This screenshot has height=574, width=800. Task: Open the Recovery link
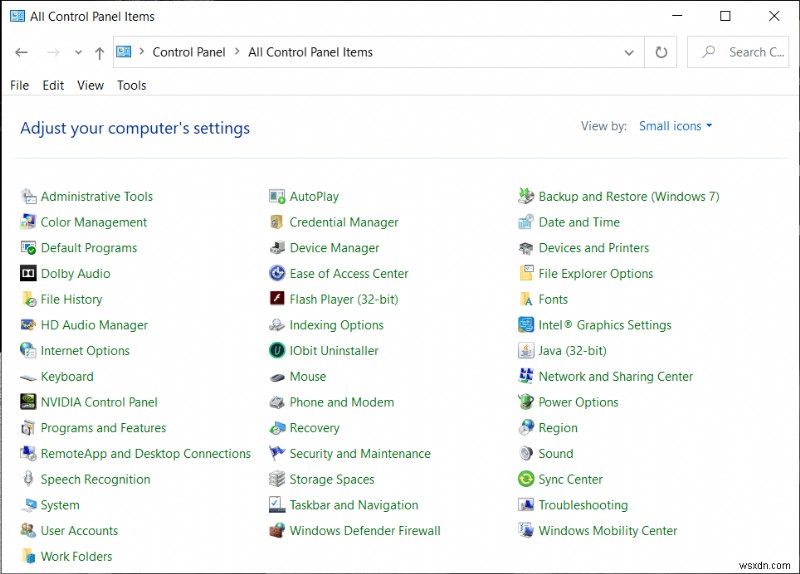click(314, 428)
